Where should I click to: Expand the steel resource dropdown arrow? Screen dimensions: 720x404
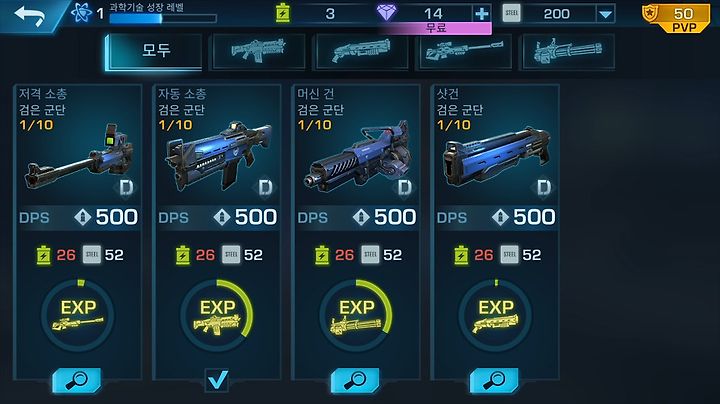click(606, 14)
